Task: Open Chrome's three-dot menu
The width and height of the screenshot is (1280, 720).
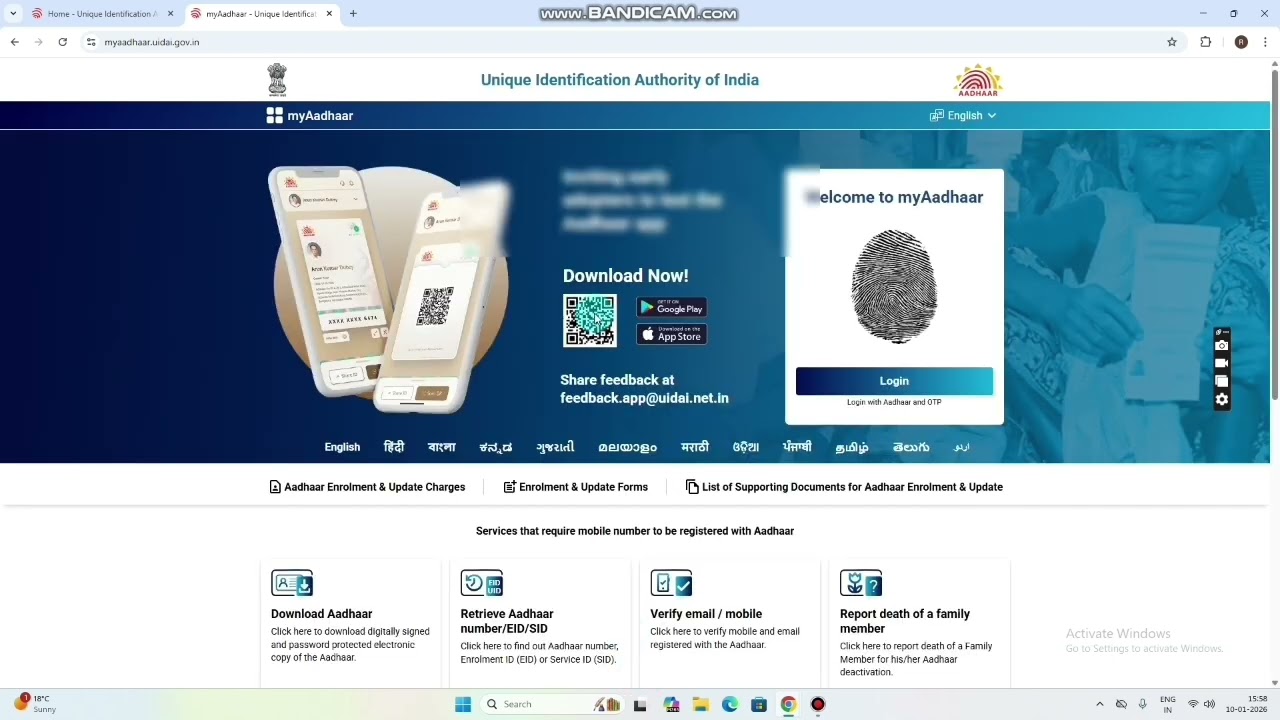Action: tap(1266, 42)
